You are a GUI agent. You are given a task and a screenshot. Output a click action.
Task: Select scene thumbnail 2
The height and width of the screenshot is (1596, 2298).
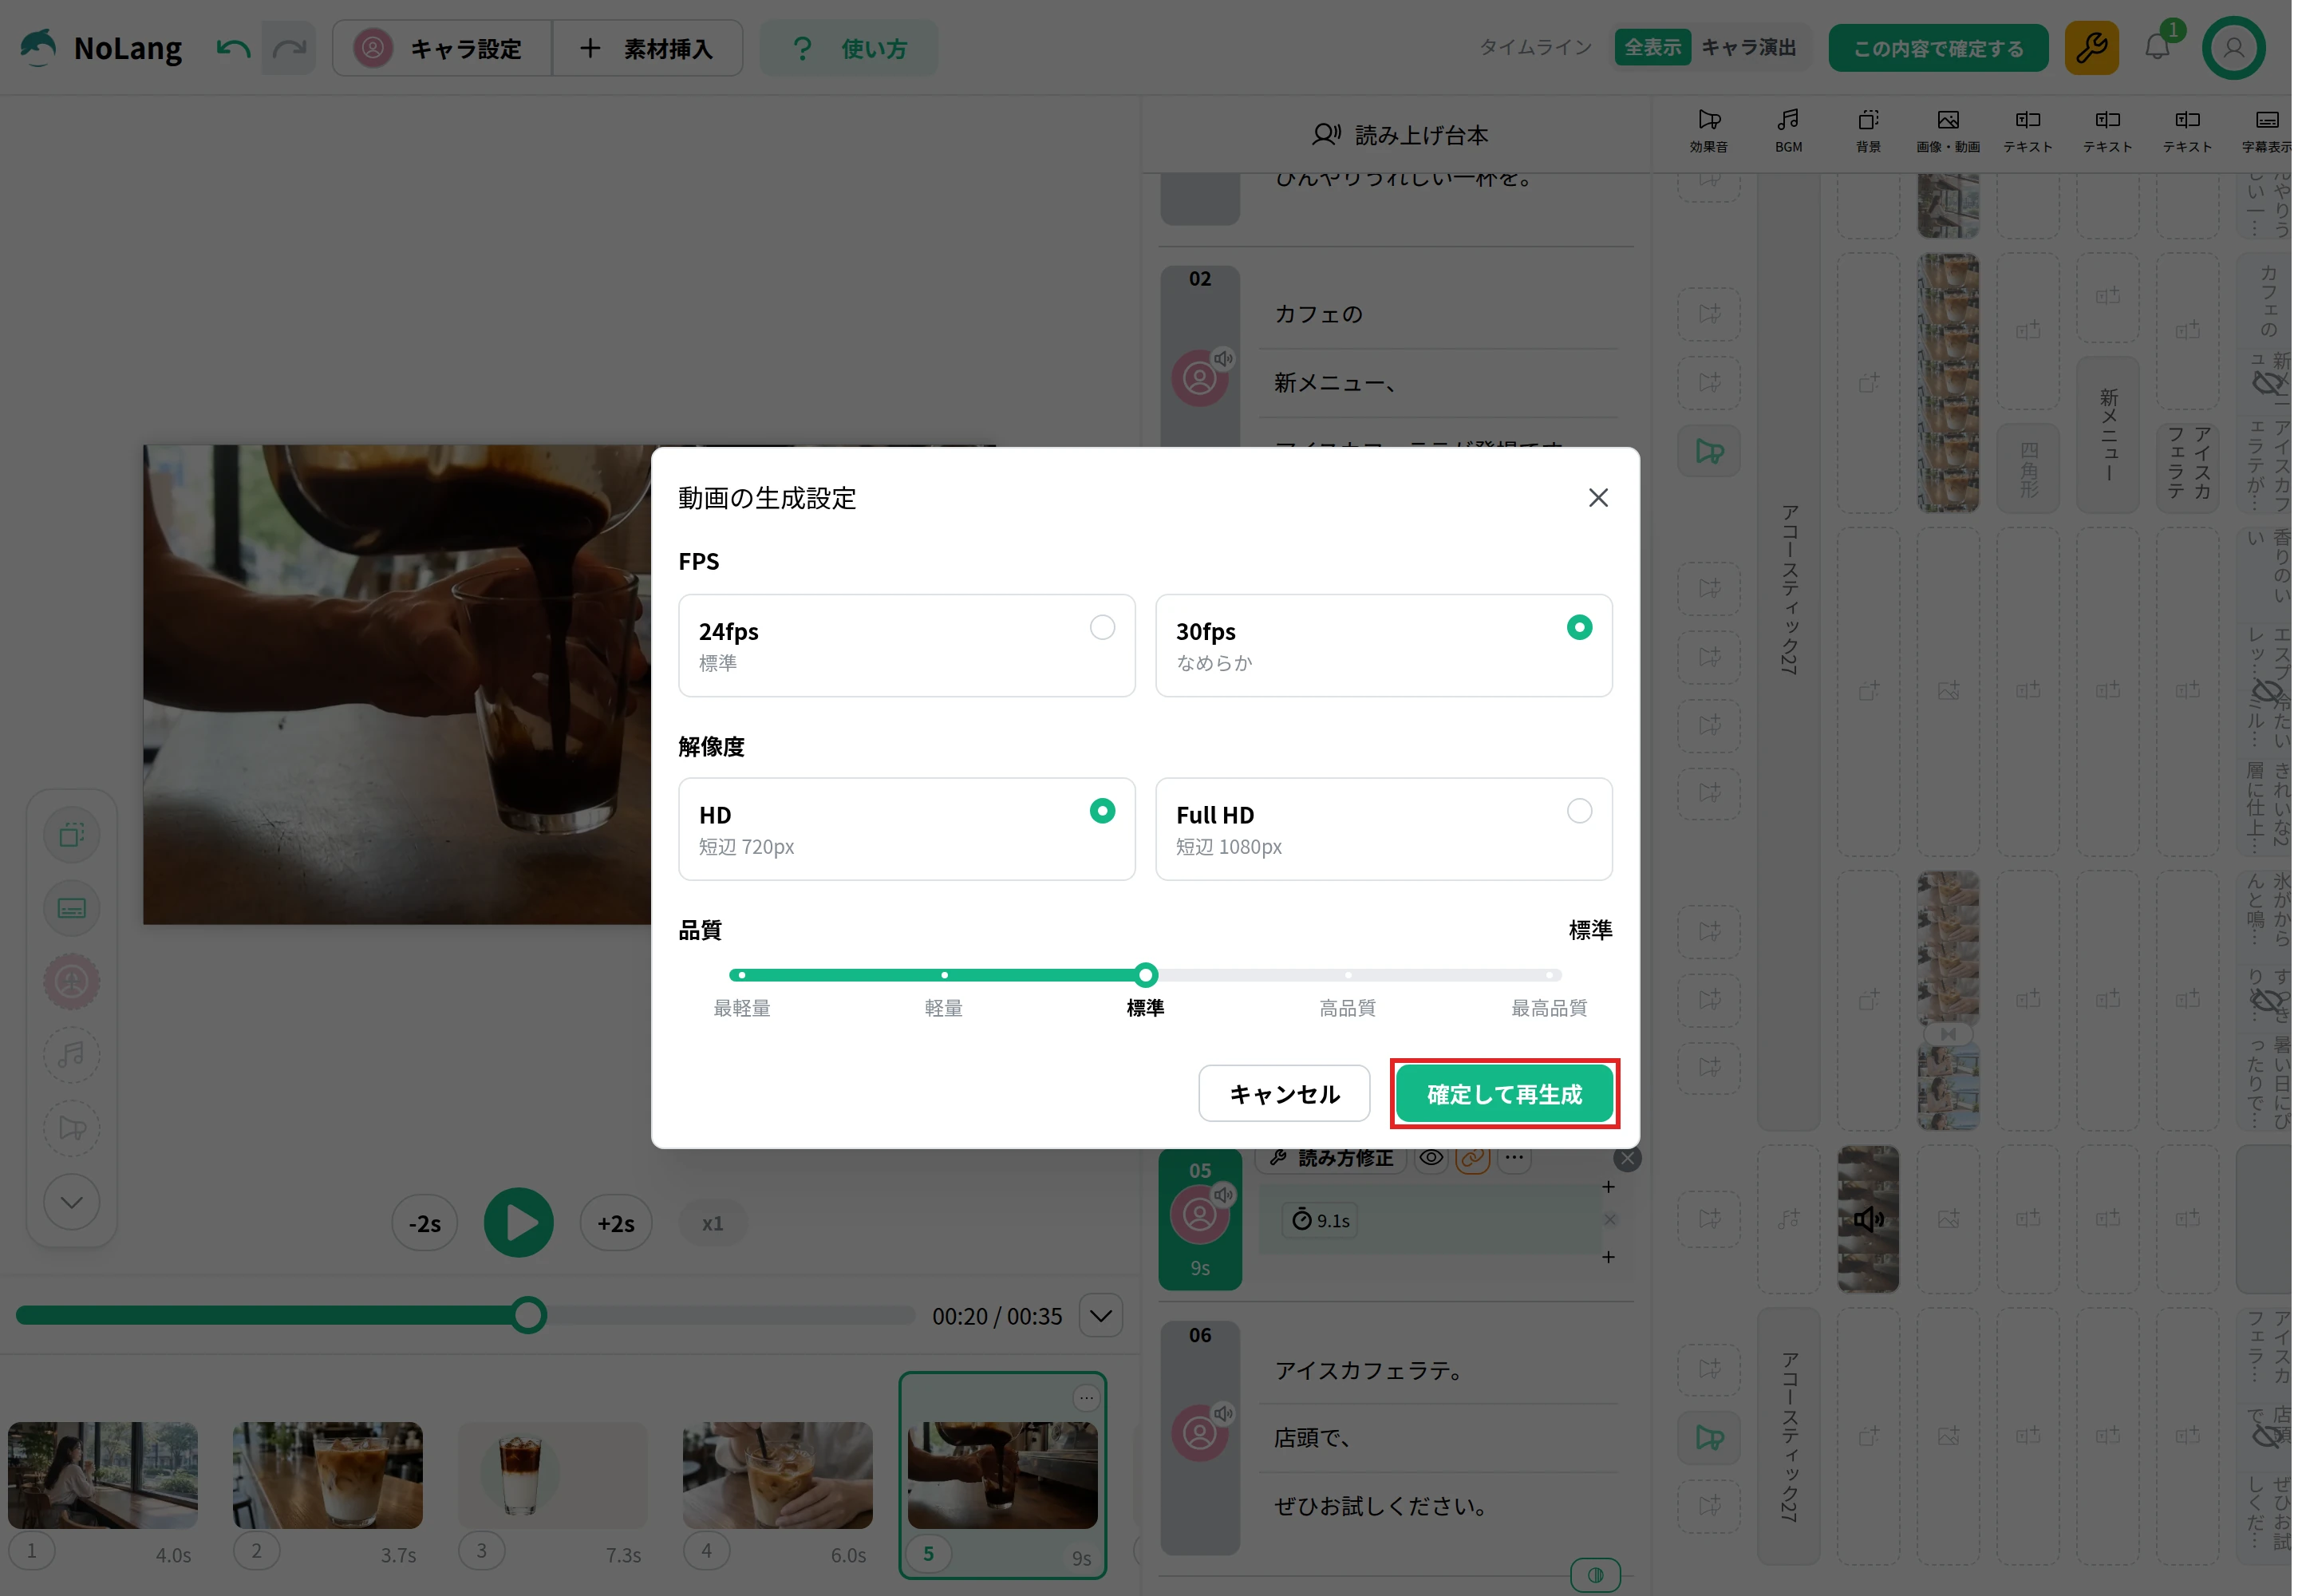(x=328, y=1476)
